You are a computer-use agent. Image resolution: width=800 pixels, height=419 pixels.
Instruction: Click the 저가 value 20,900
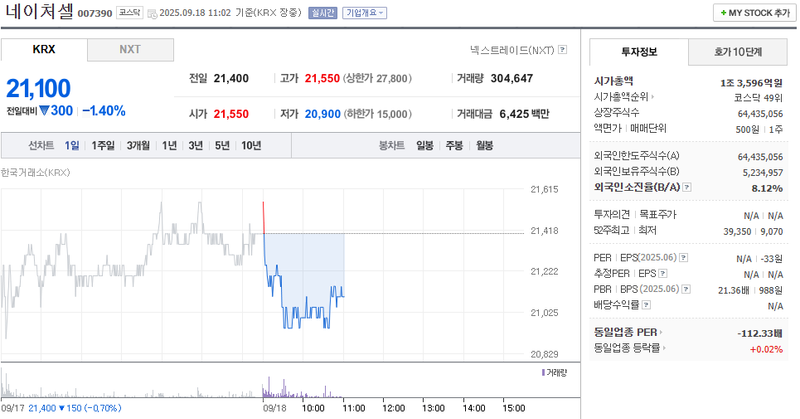(x=322, y=114)
